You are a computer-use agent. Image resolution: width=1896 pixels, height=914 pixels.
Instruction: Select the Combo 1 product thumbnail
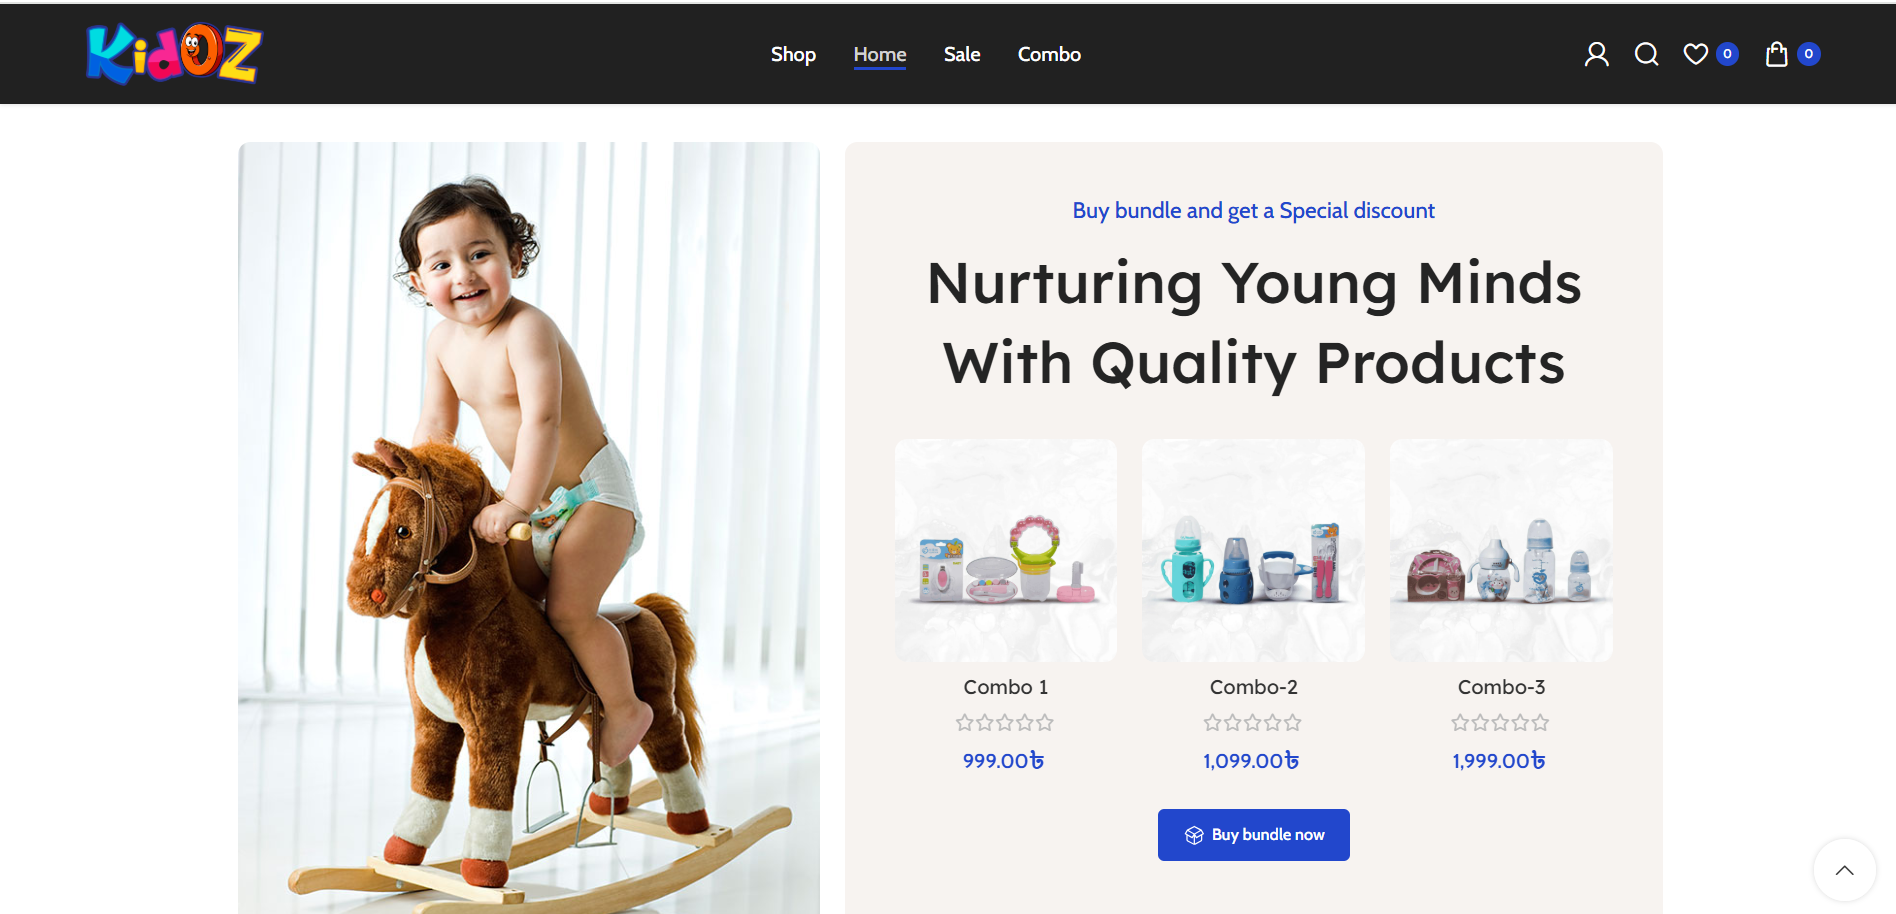[1006, 550]
